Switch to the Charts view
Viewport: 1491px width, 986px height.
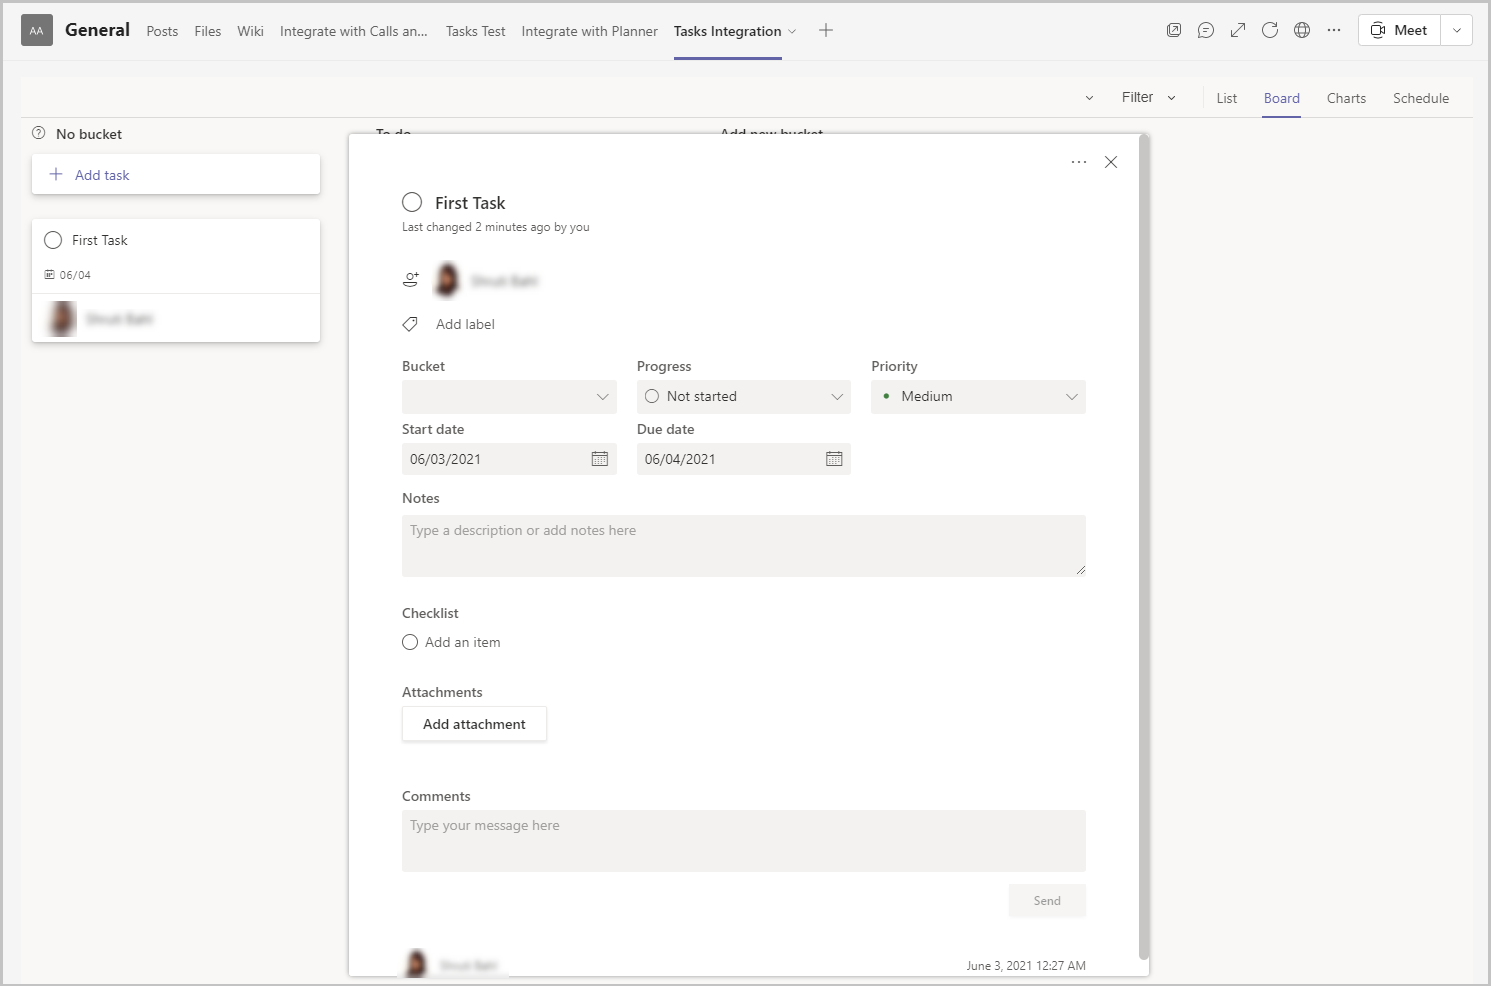(1347, 98)
